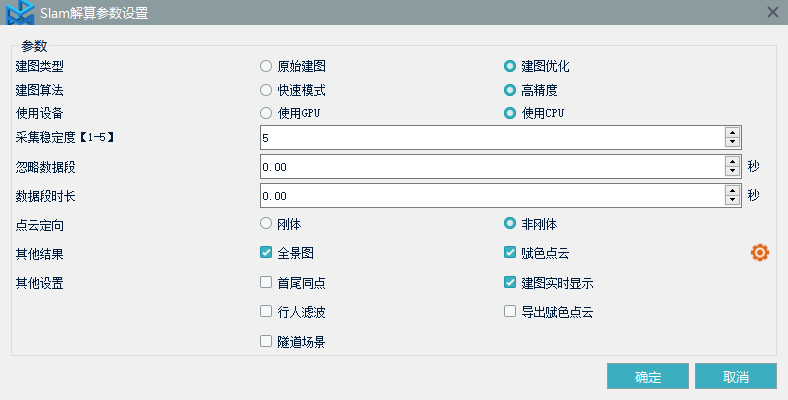
Task: Click the 数据段时长 value field
Action: (x=490, y=195)
